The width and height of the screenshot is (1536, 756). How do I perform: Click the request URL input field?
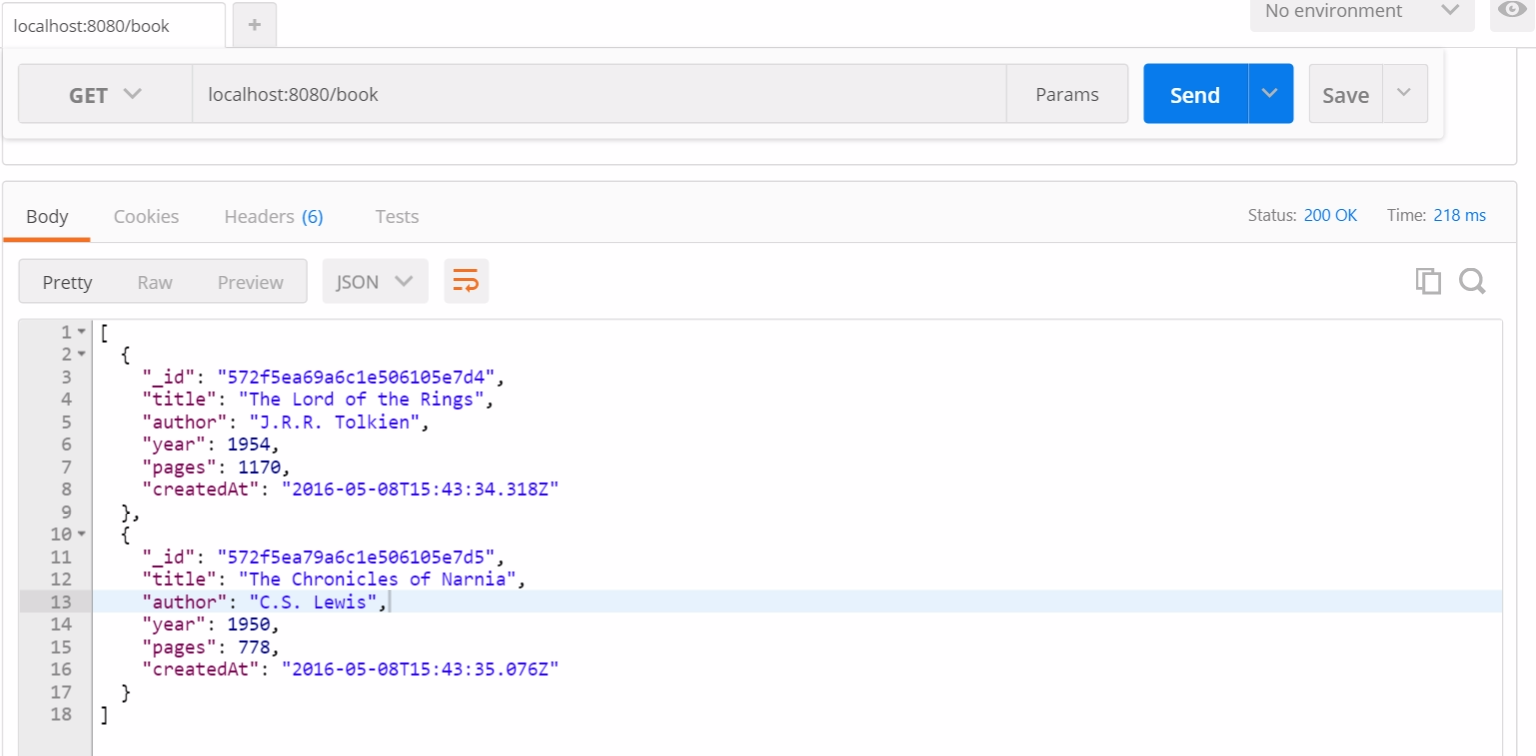pyautogui.click(x=598, y=95)
